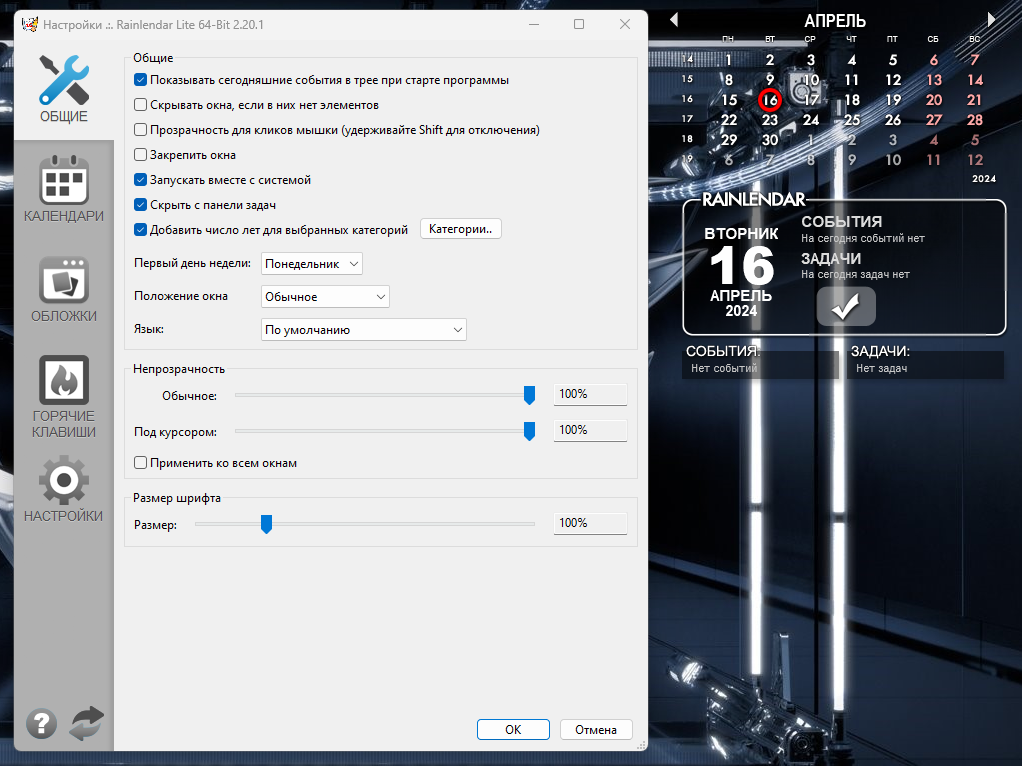Viewport: 1022px width, 766px height.
Task: Click the question mark help icon
Action: coord(42,724)
